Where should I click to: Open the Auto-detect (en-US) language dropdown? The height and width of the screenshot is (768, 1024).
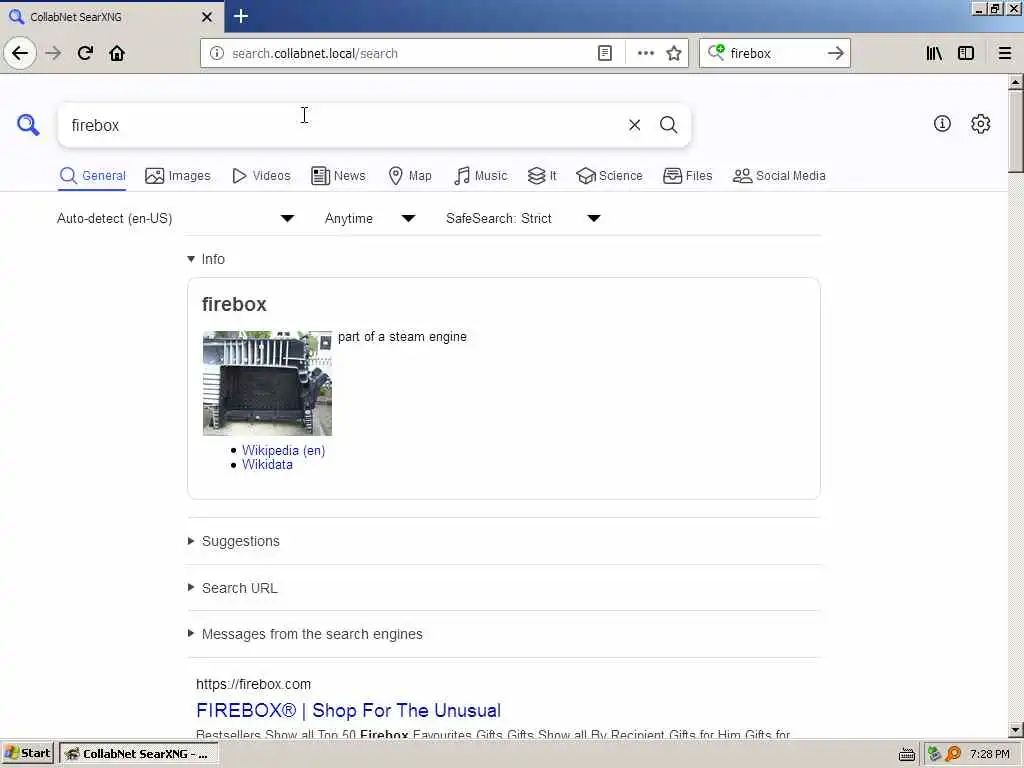click(176, 218)
